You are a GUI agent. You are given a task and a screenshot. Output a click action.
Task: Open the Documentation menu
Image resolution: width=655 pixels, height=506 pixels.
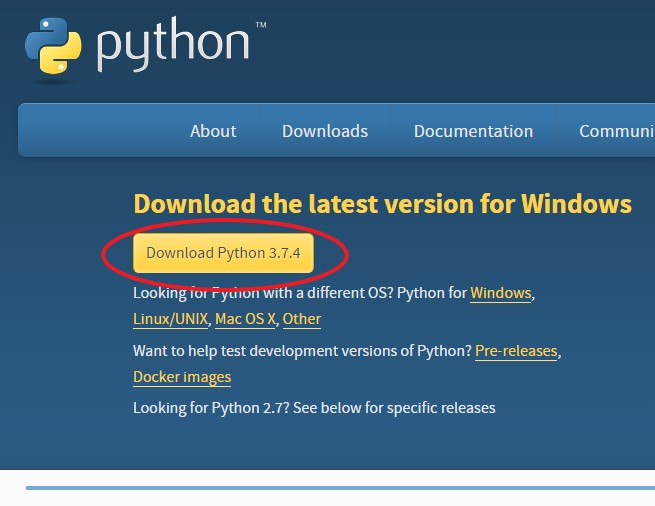click(473, 131)
